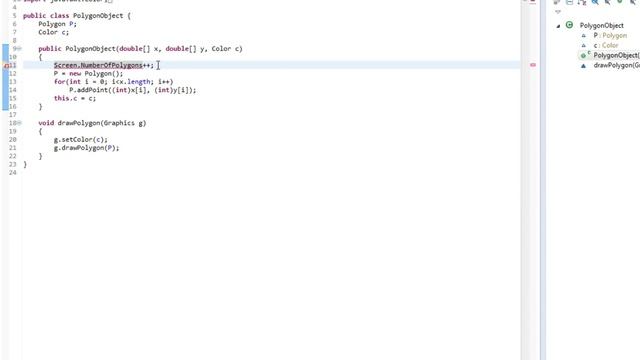640x360 pixels.
Task: Click line number 20 in the gutter
Action: pyautogui.click(x=13, y=140)
